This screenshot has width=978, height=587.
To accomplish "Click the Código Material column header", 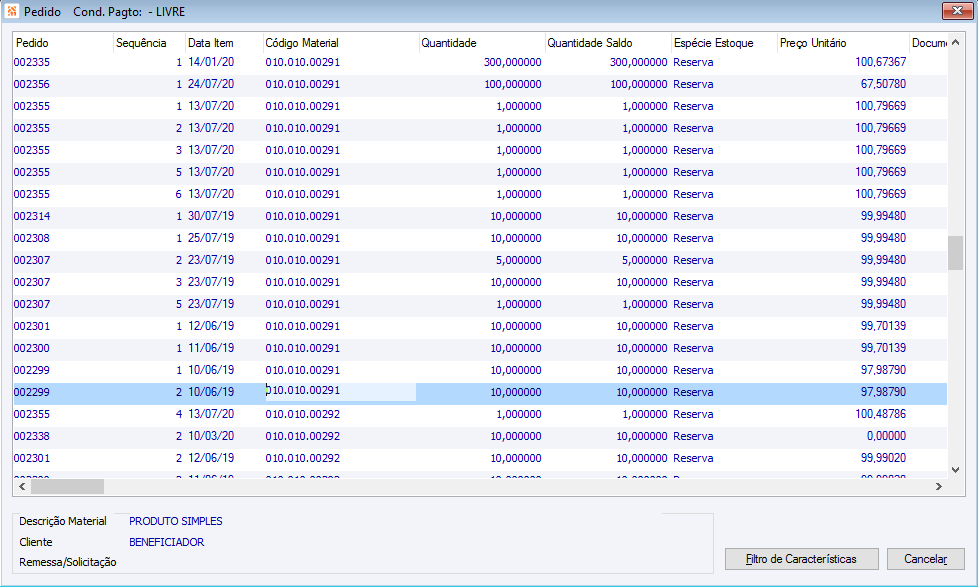I will [x=341, y=43].
